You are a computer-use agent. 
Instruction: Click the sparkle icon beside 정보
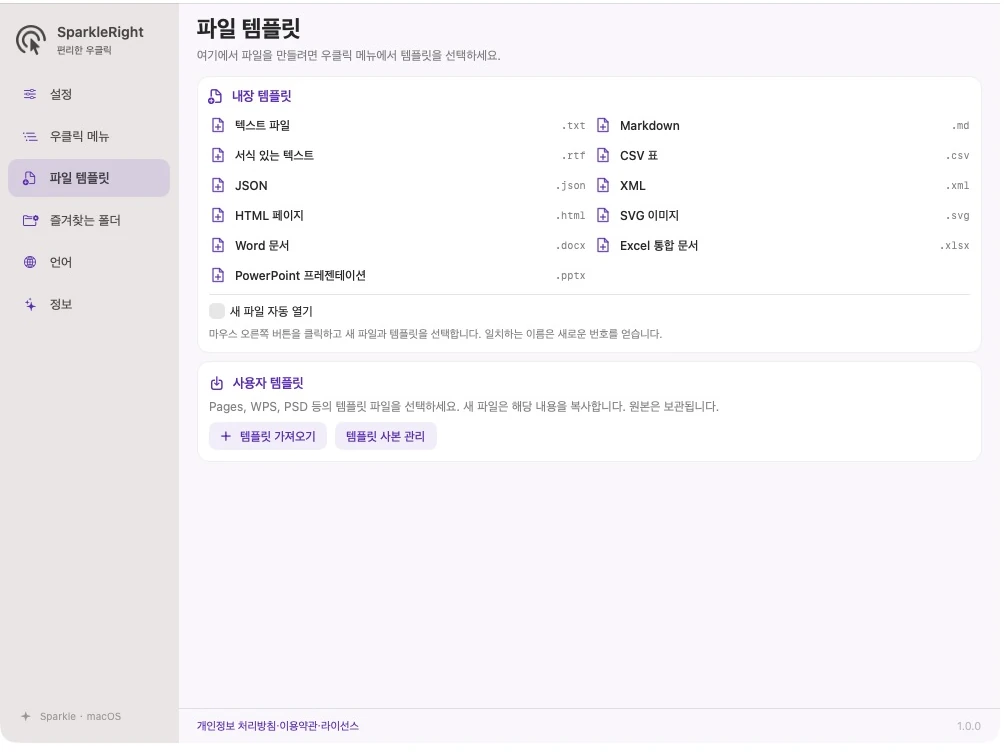coord(30,304)
